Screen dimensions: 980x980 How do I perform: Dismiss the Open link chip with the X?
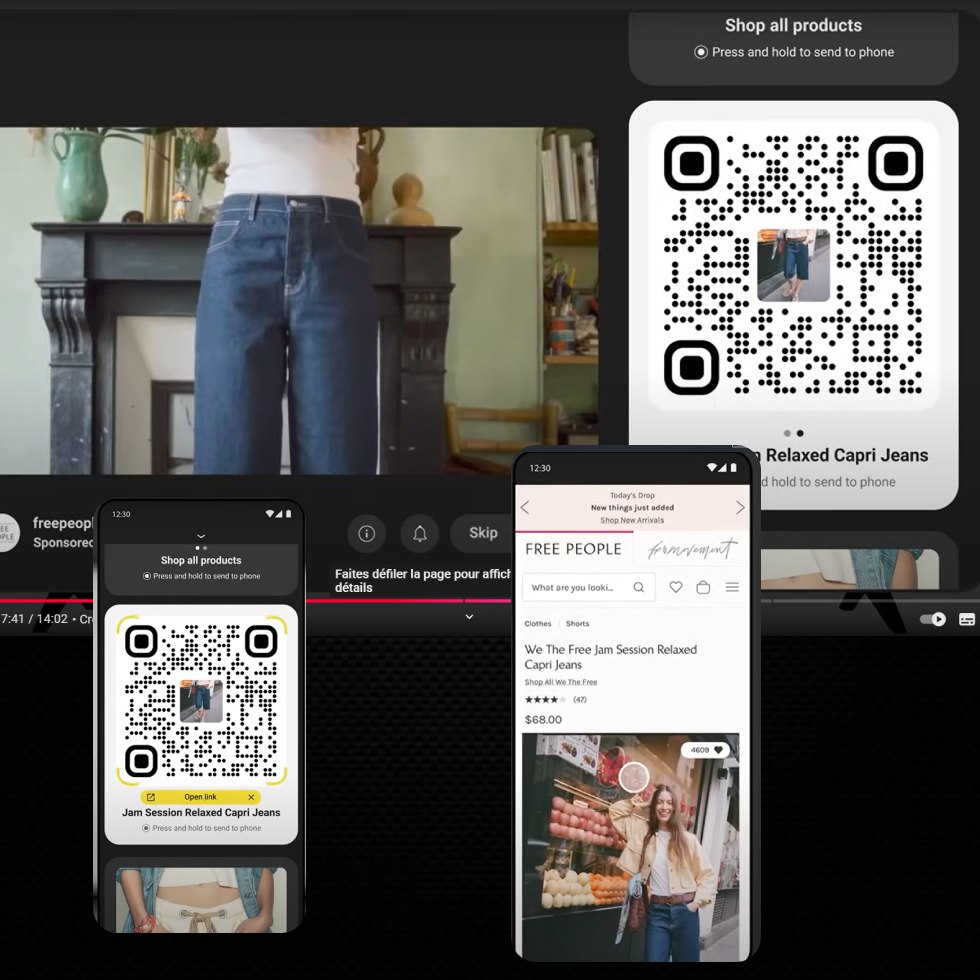(x=251, y=797)
